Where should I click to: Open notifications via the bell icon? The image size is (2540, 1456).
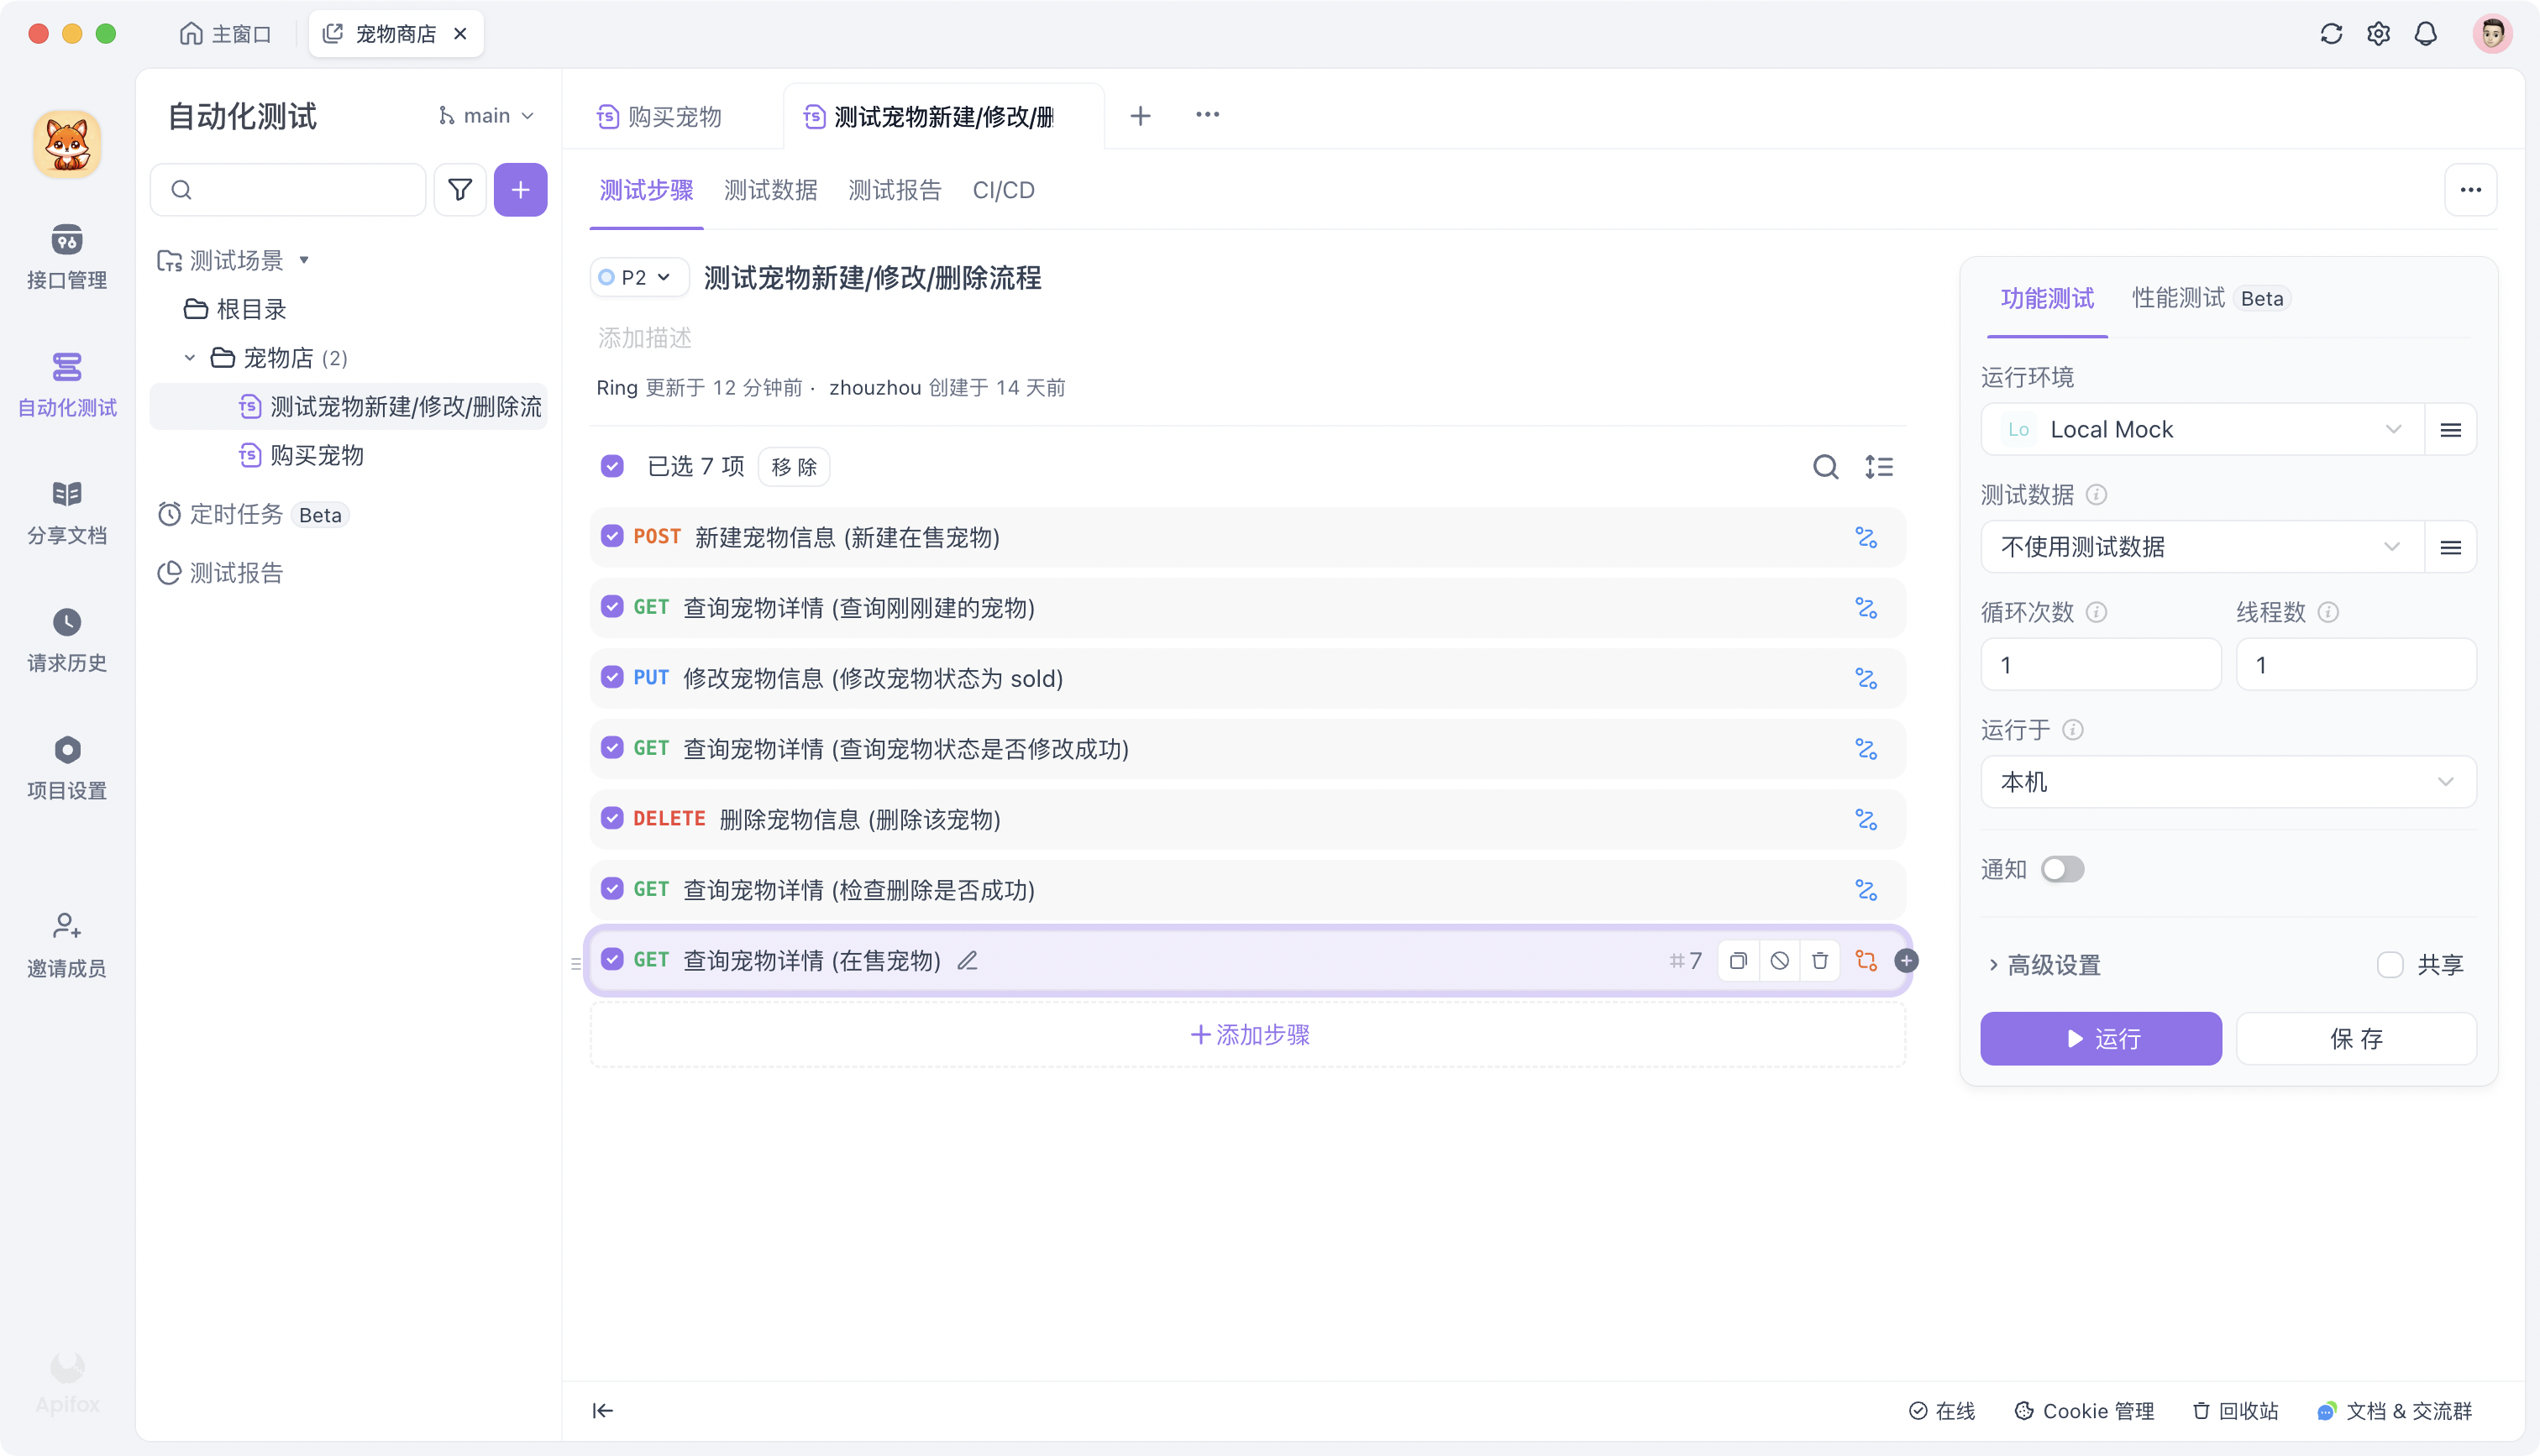[2426, 33]
